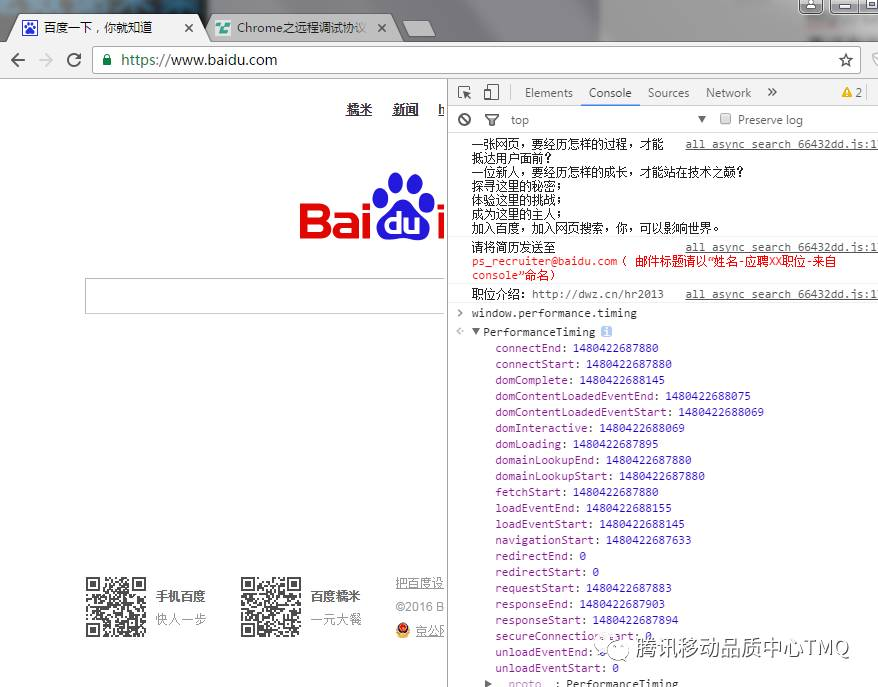Activate DevTools inspect element picker

pos(464,92)
